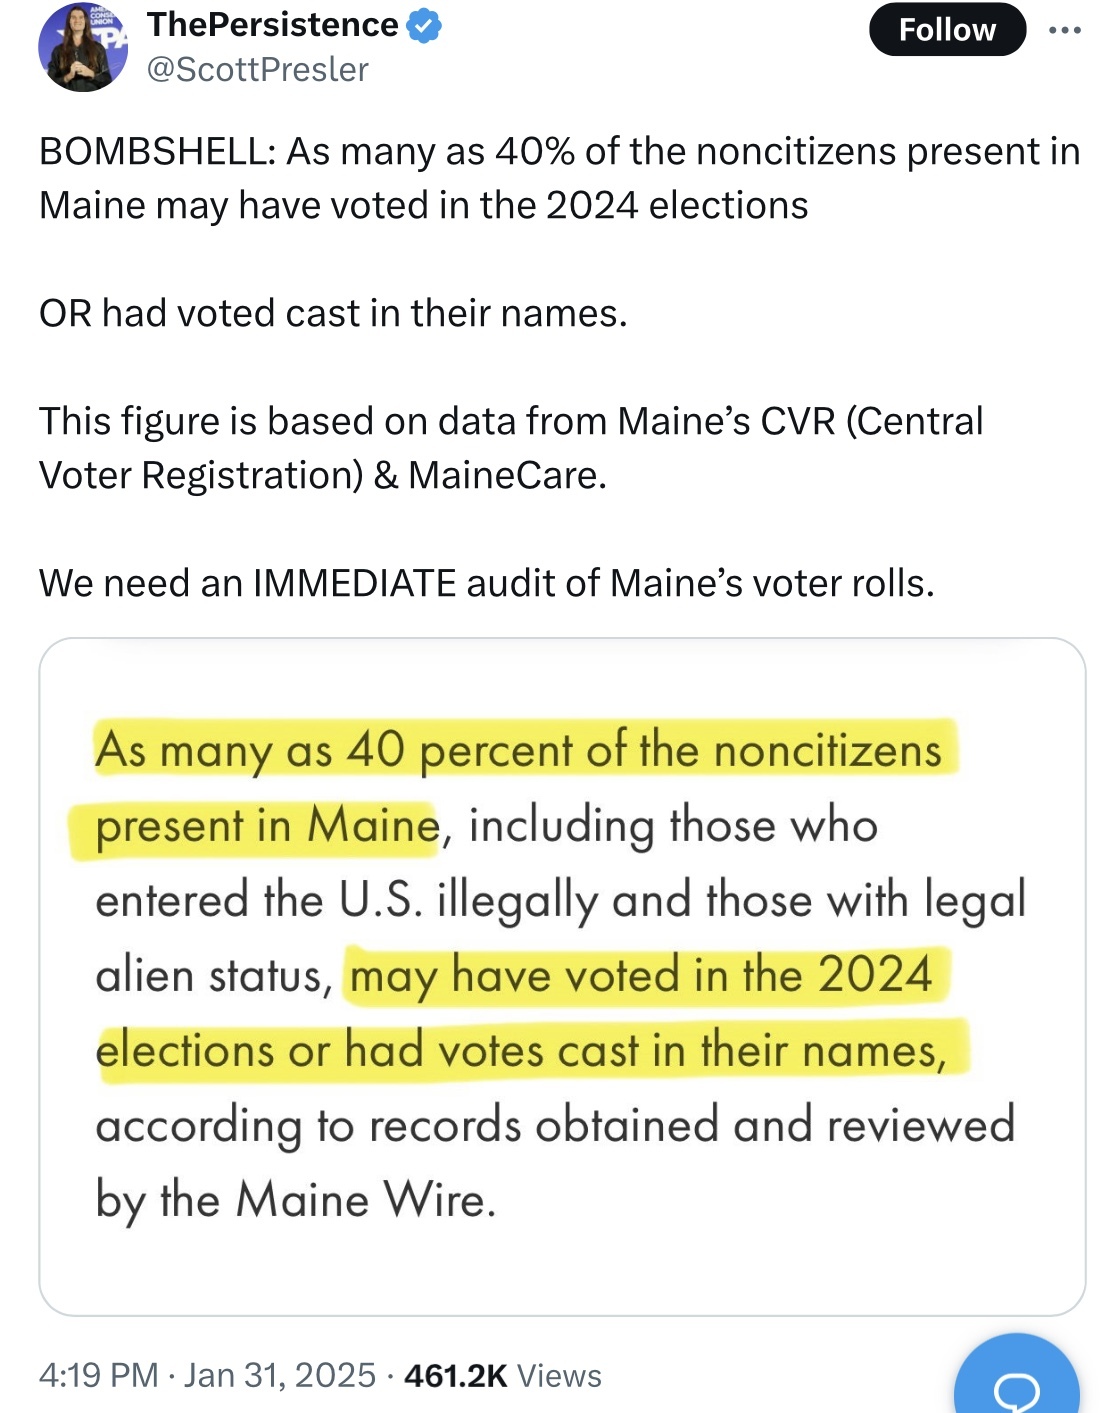
Task: Open ThePersistence profile avatar
Action: pos(83,47)
